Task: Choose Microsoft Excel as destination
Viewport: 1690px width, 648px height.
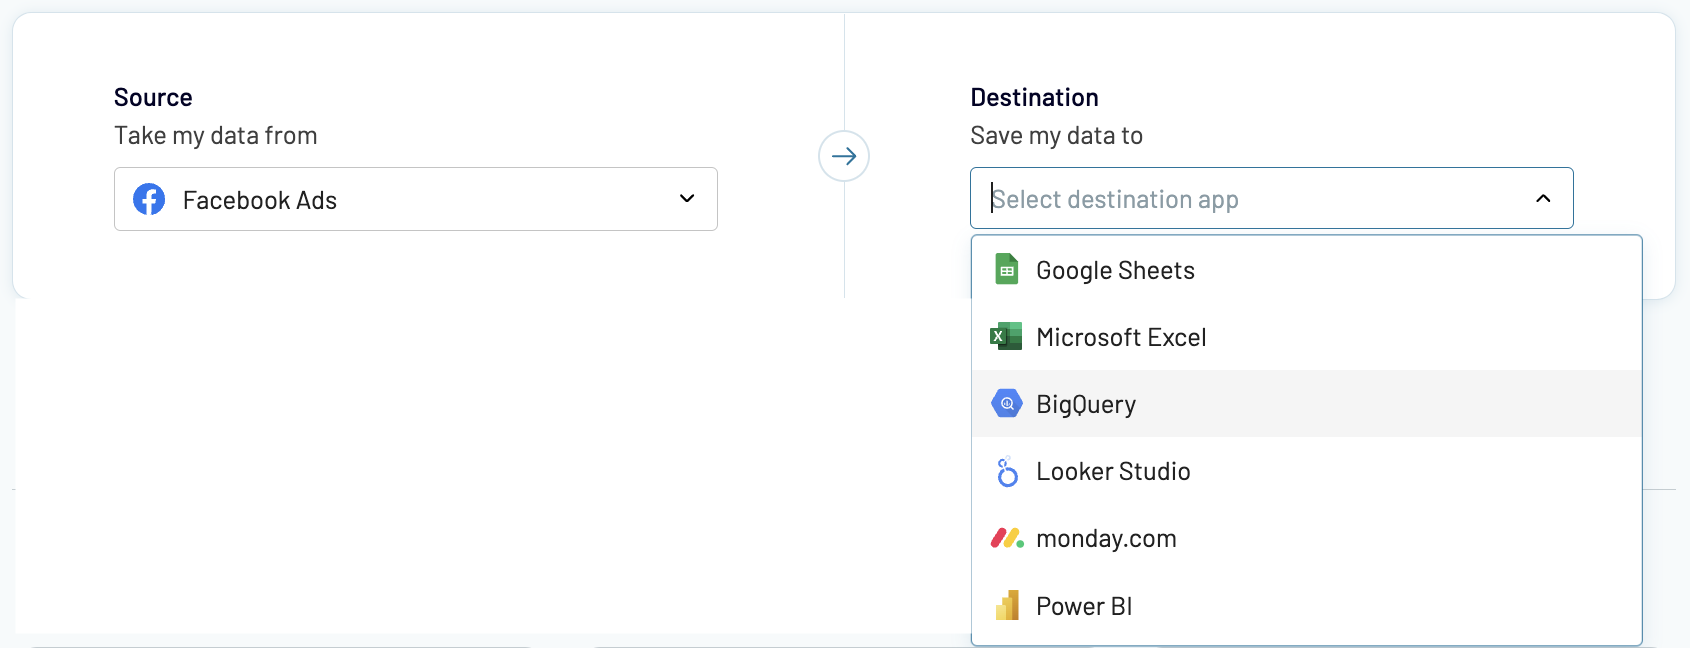Action: [1307, 337]
